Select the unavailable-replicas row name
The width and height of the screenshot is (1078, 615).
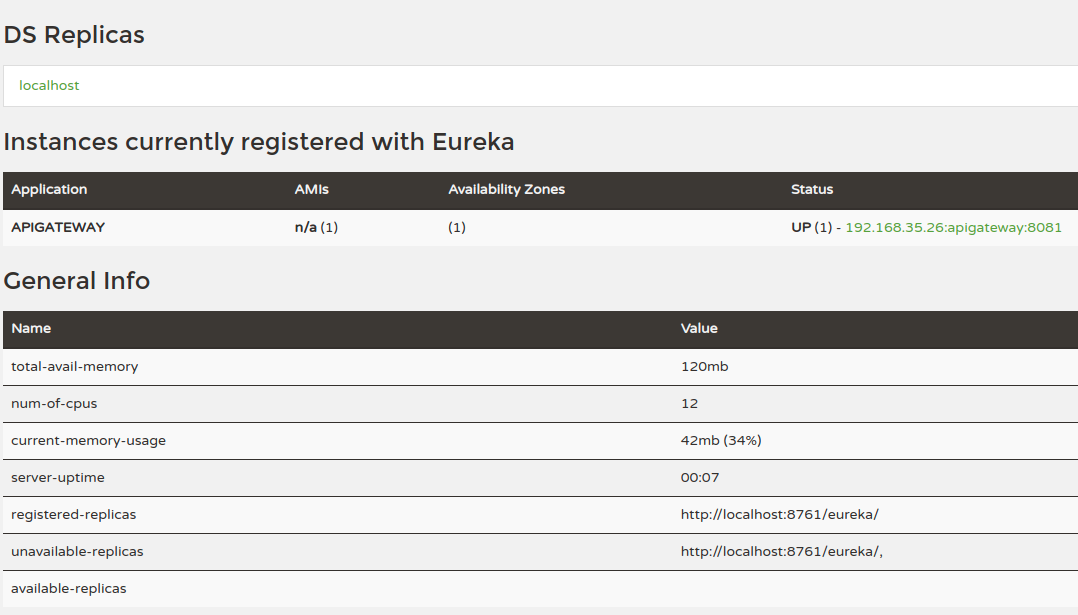[77, 552]
